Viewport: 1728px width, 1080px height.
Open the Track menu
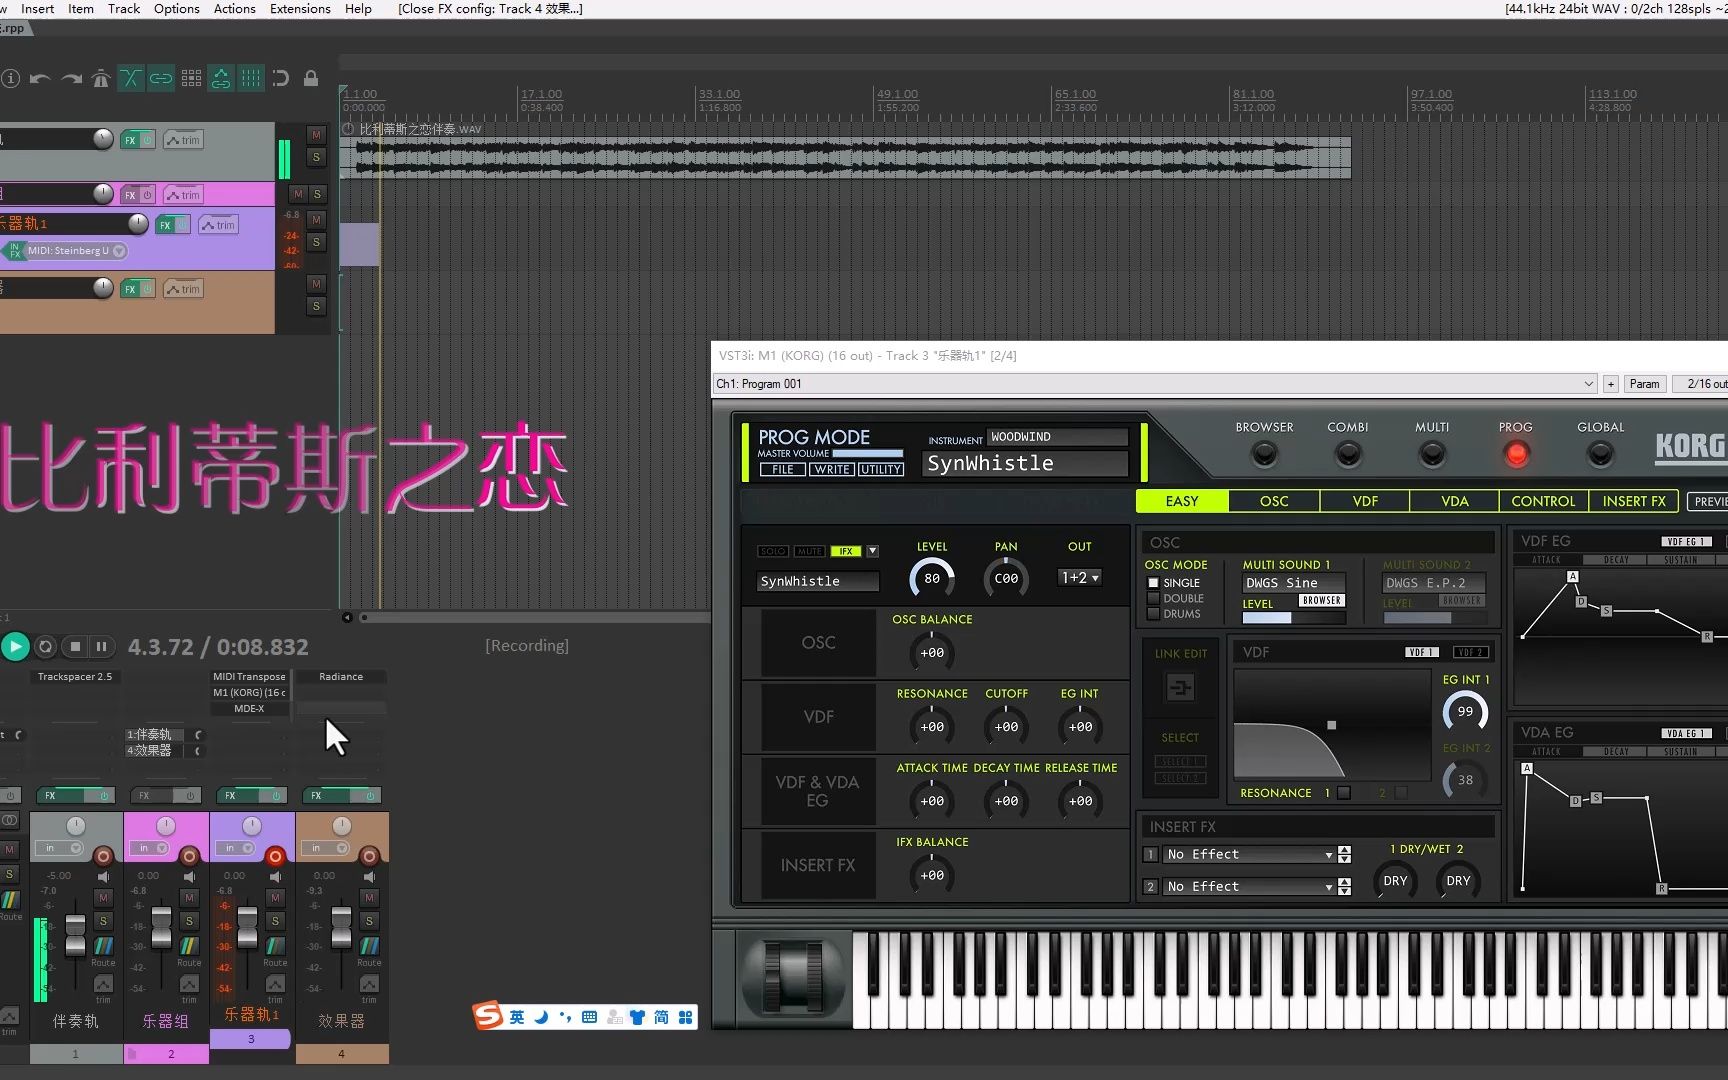pyautogui.click(x=124, y=9)
